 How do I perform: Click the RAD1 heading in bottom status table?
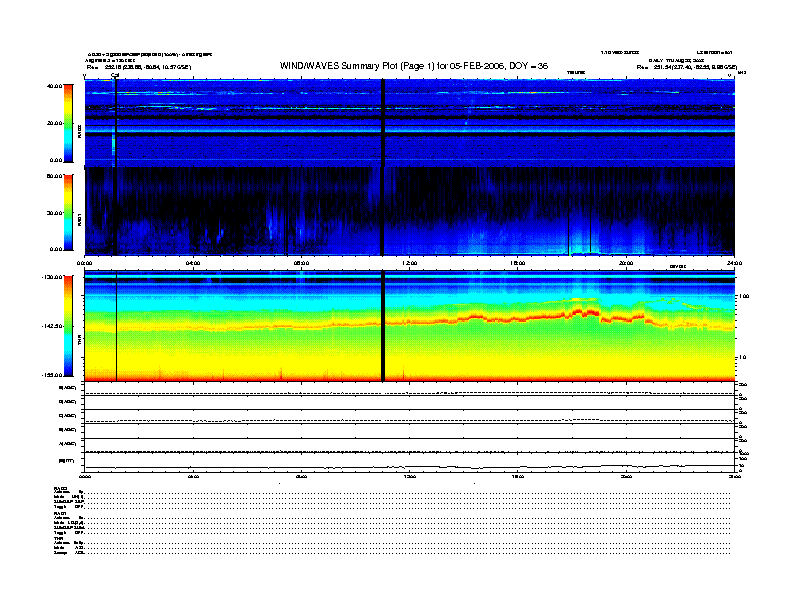[x=61, y=514]
